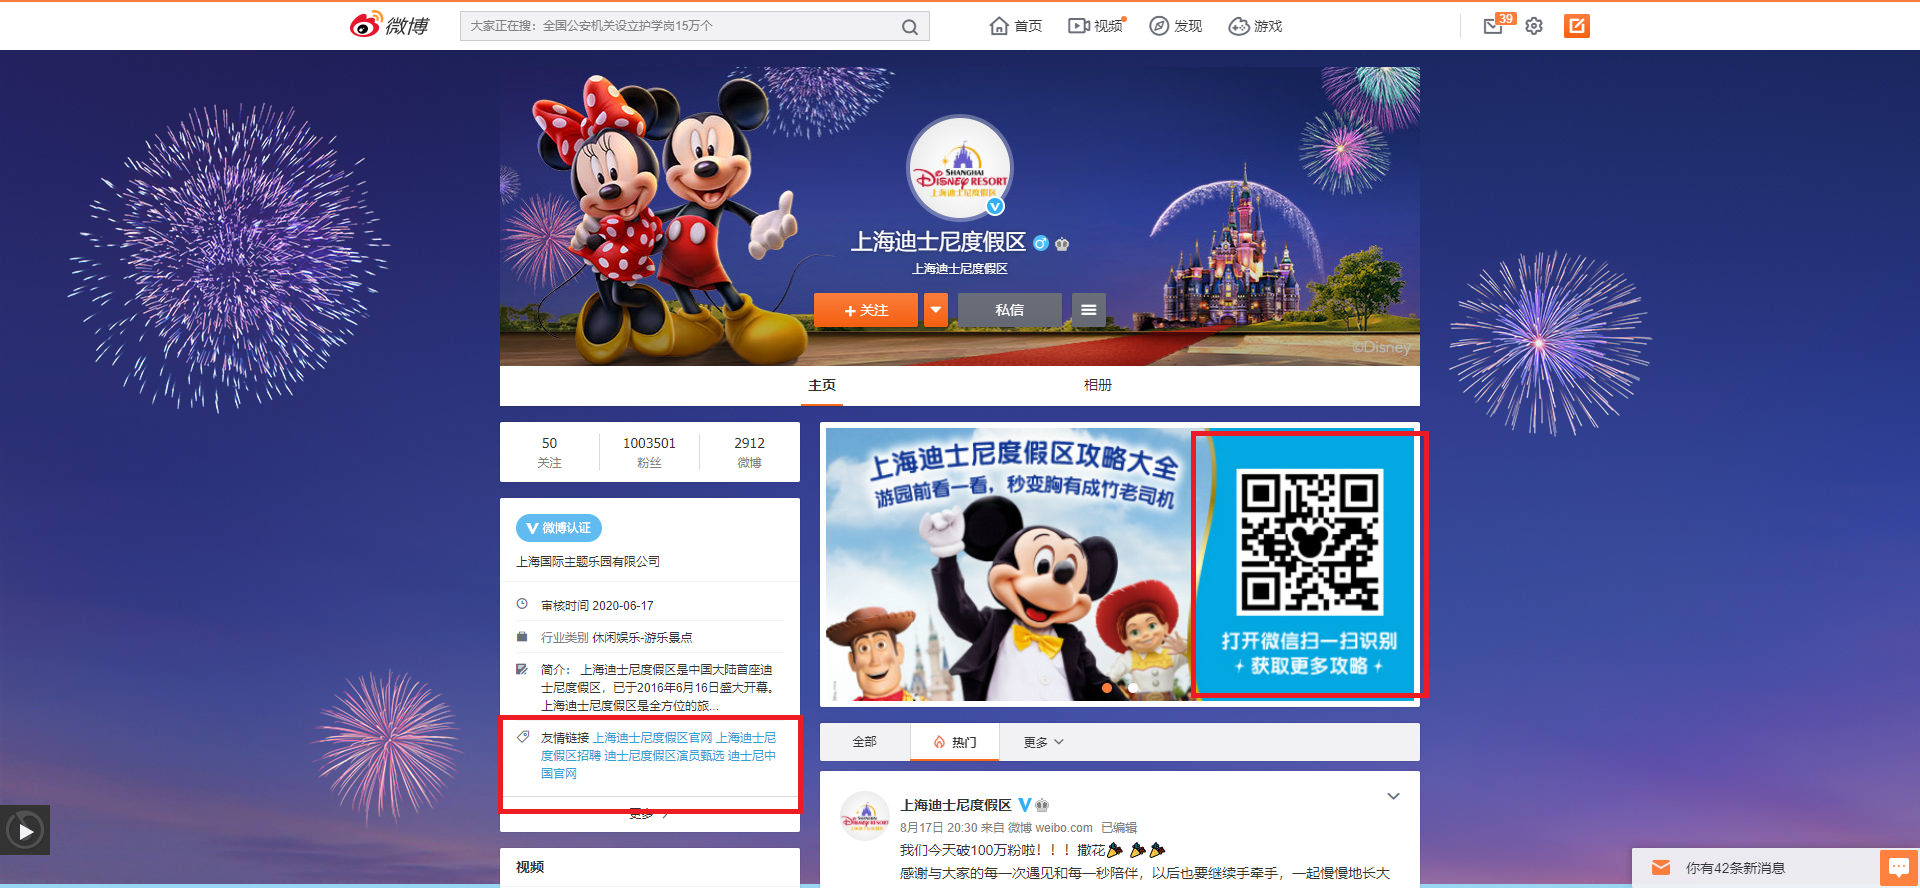Click the QR code in the banner
The width and height of the screenshot is (1920, 888).
point(1310,541)
